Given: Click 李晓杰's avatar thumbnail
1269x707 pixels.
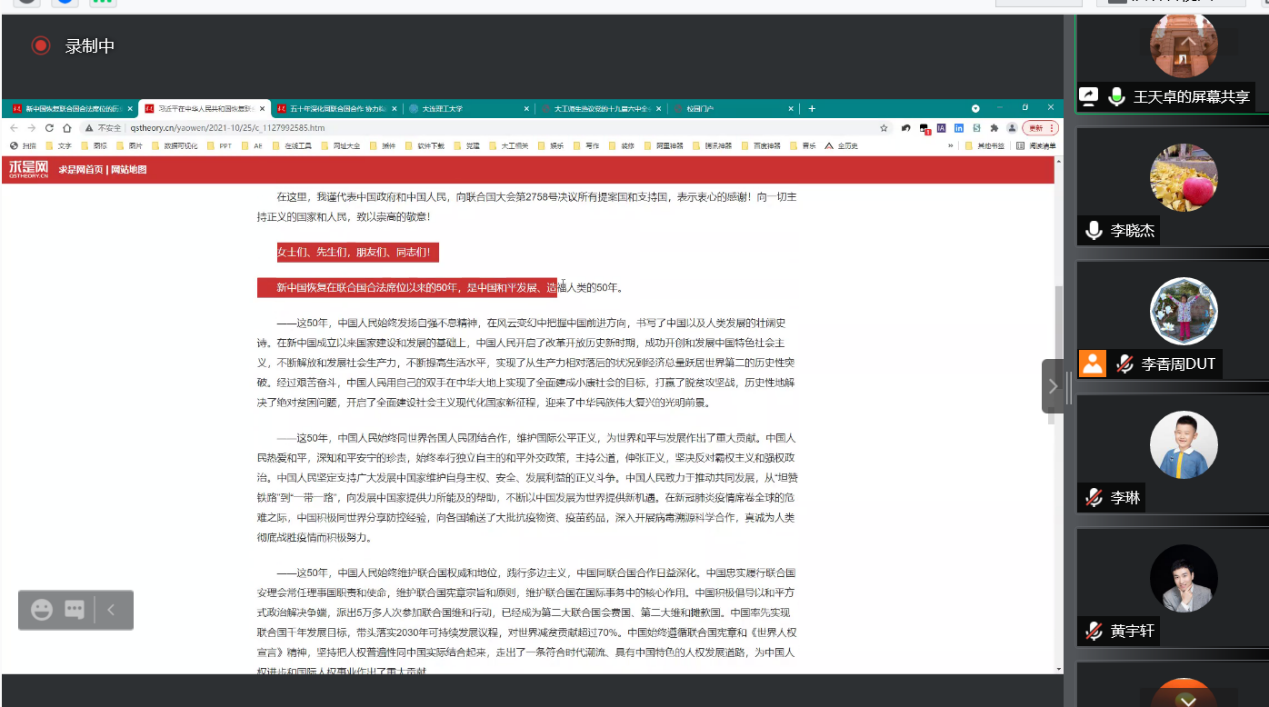Looking at the screenshot, I should point(1184,178).
